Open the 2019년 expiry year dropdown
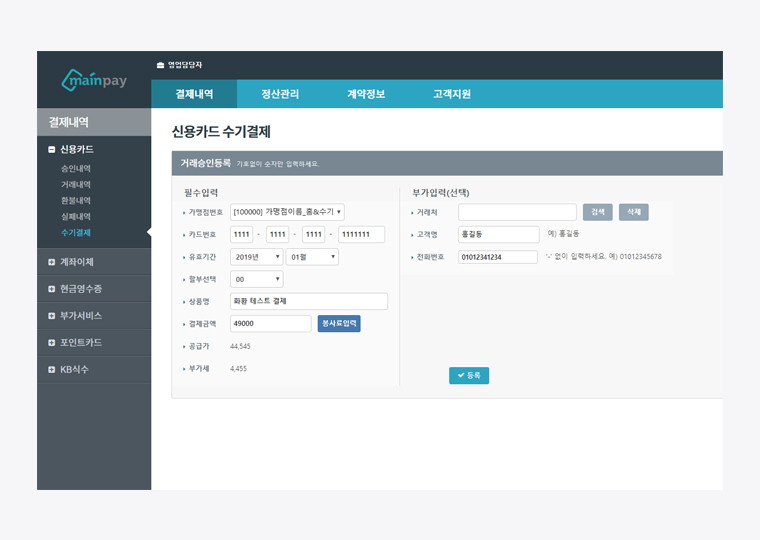Screen dimensions: 760x540 click(x=256, y=257)
